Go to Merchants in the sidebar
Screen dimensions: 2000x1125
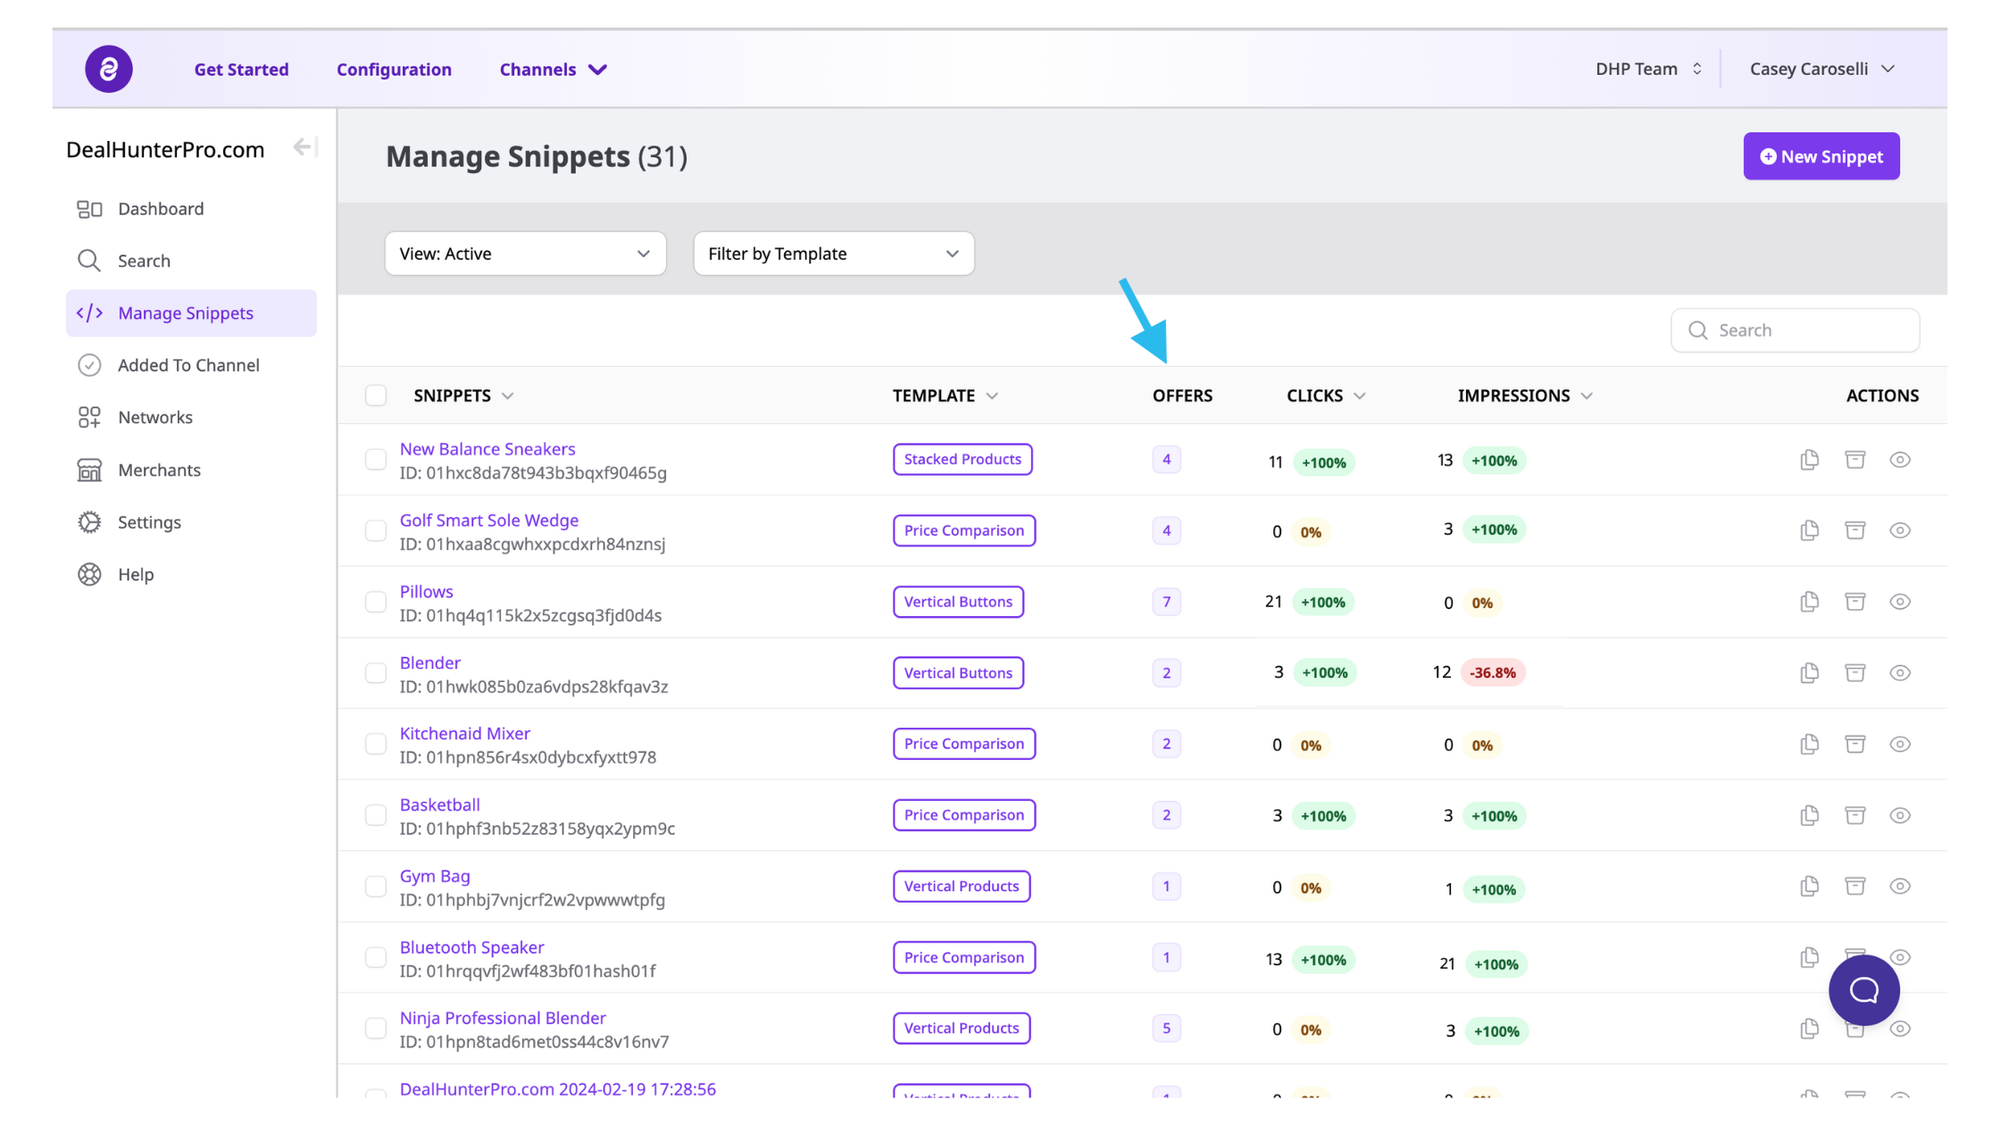pos(159,470)
